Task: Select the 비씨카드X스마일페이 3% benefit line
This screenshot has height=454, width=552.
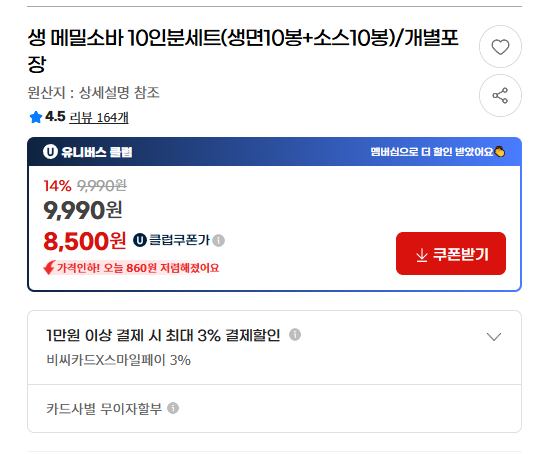Action: 118,360
